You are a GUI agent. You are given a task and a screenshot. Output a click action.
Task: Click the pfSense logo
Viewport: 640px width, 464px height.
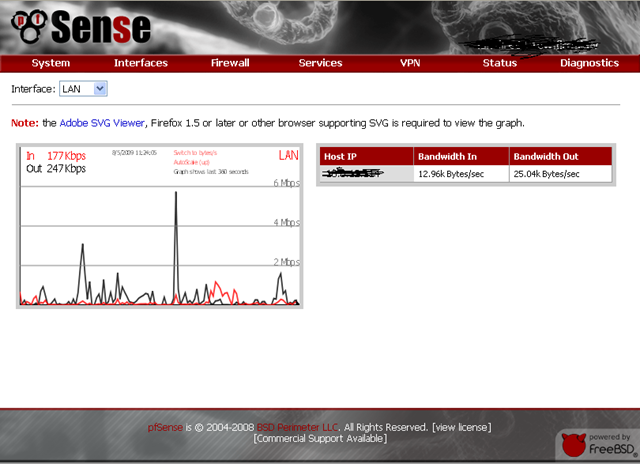[81, 27]
